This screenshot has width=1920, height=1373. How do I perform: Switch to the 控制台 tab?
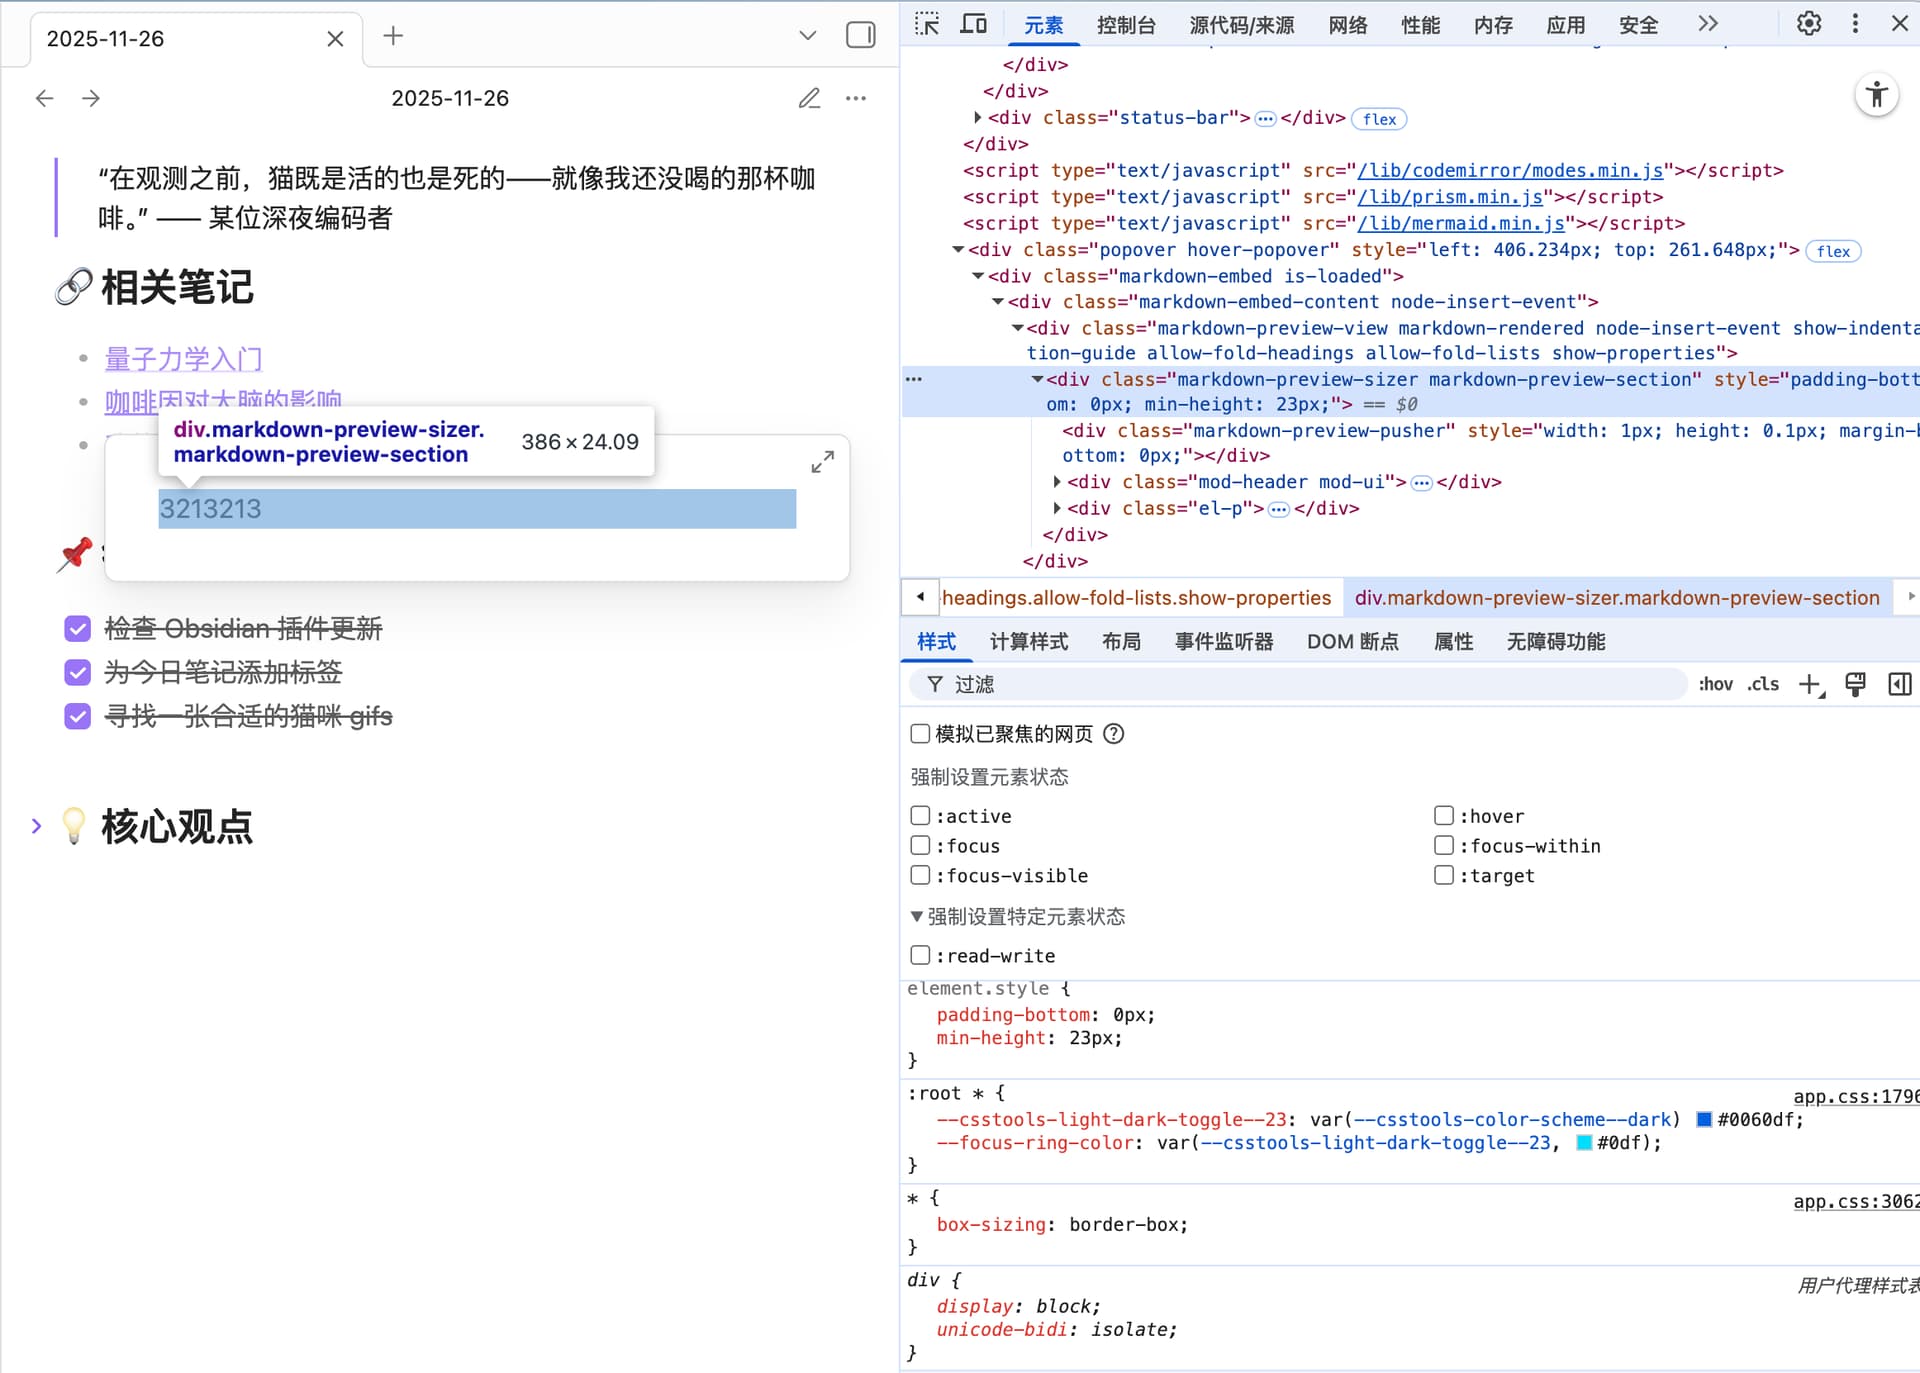1126,26
